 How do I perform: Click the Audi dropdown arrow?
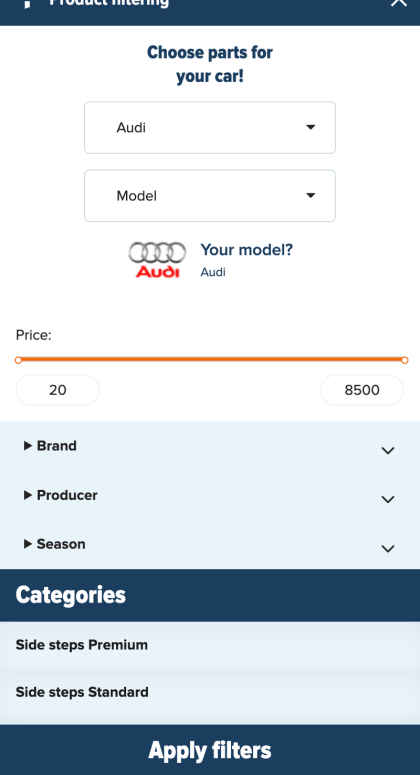pos(310,127)
